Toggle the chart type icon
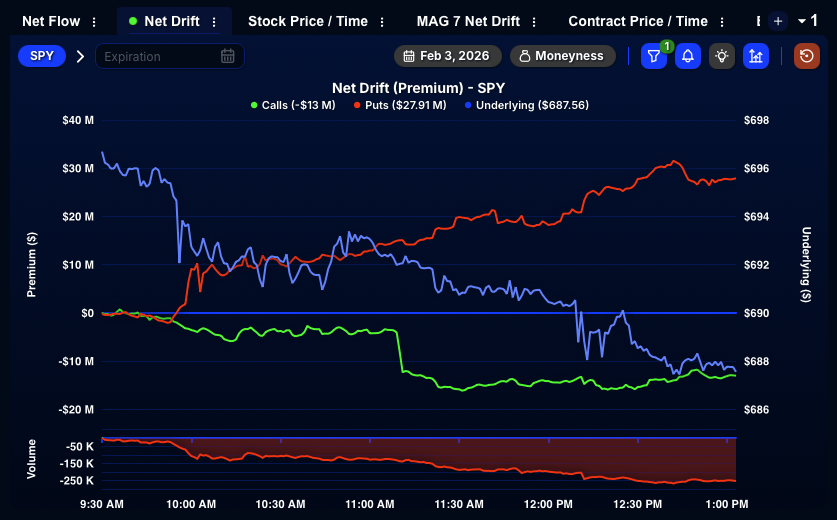Screen dimensions: 837x520 click(756, 56)
